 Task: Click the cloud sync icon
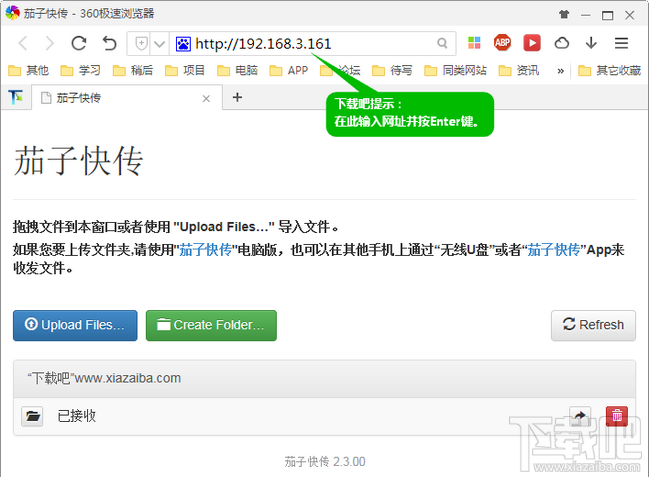tap(562, 43)
